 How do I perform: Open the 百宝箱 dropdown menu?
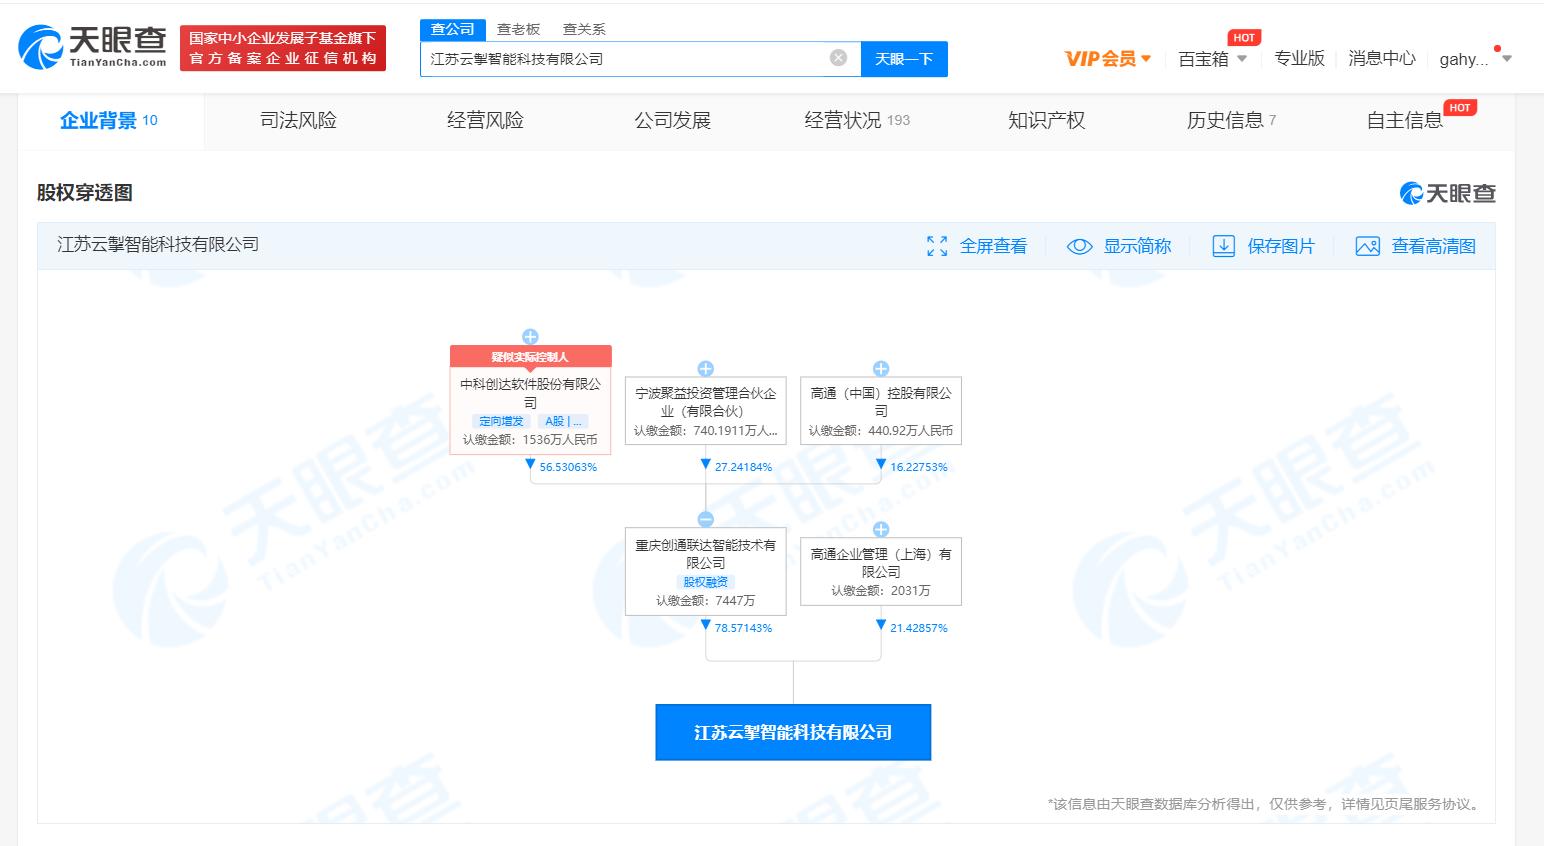[x=1212, y=59]
